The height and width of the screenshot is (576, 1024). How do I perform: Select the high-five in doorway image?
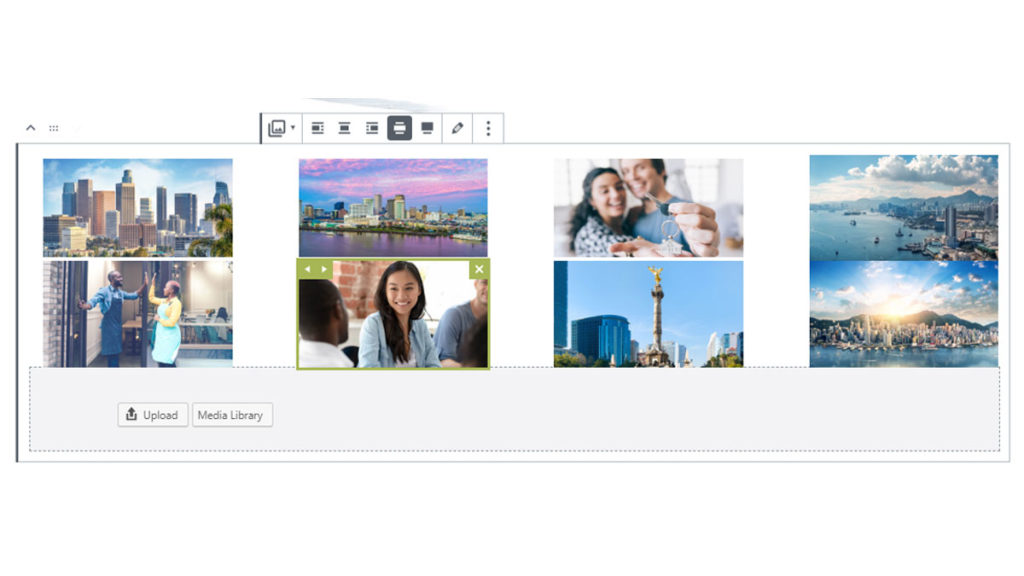click(138, 314)
